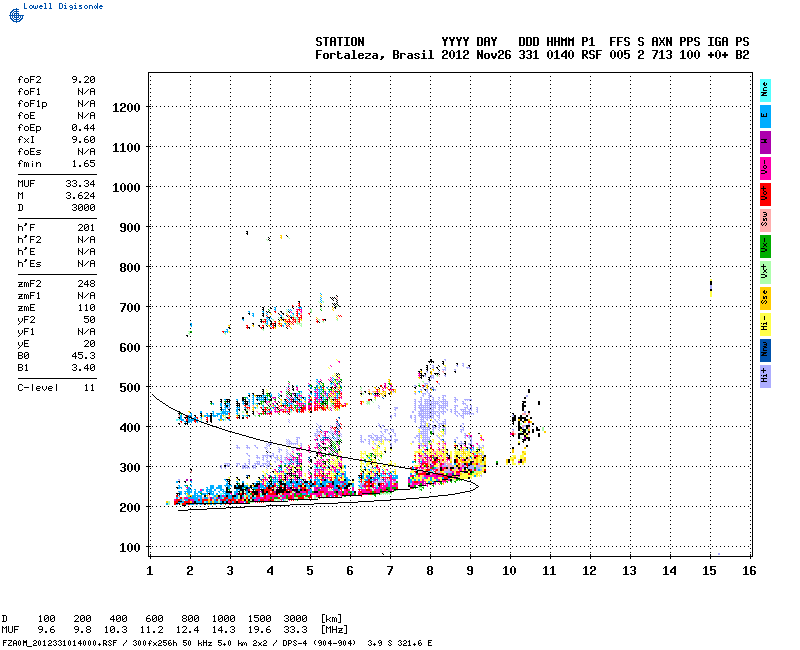Screen dimensions: 800x650
Task: Click the day-of-year 331 in header
Action: pyautogui.click(x=529, y=55)
